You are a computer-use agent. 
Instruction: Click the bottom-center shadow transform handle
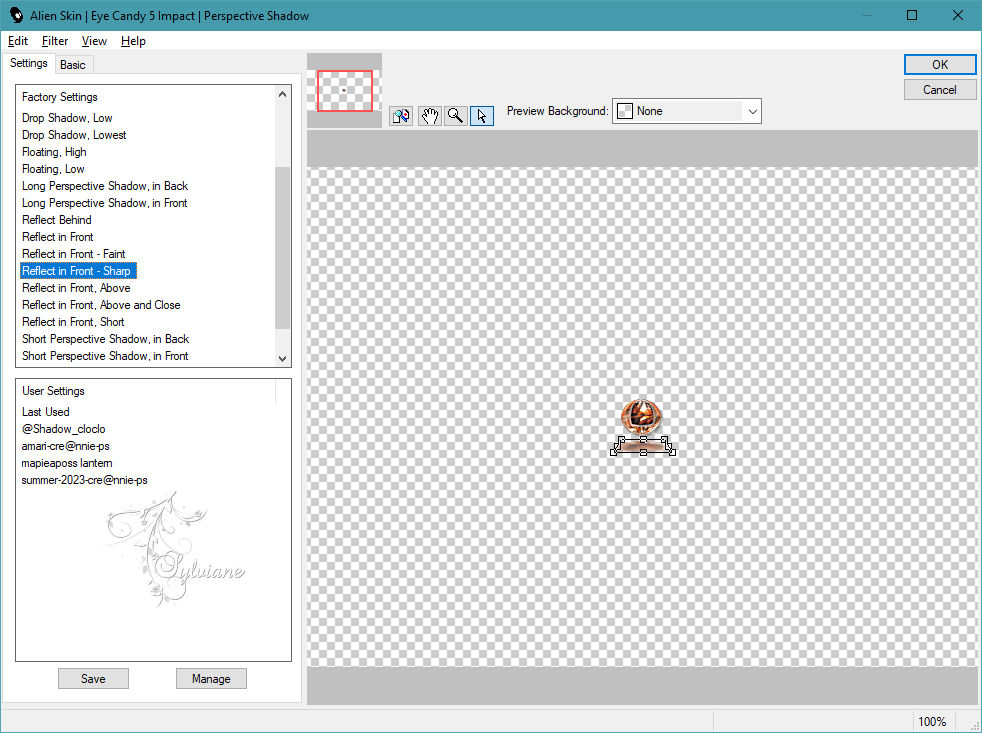coord(643,452)
